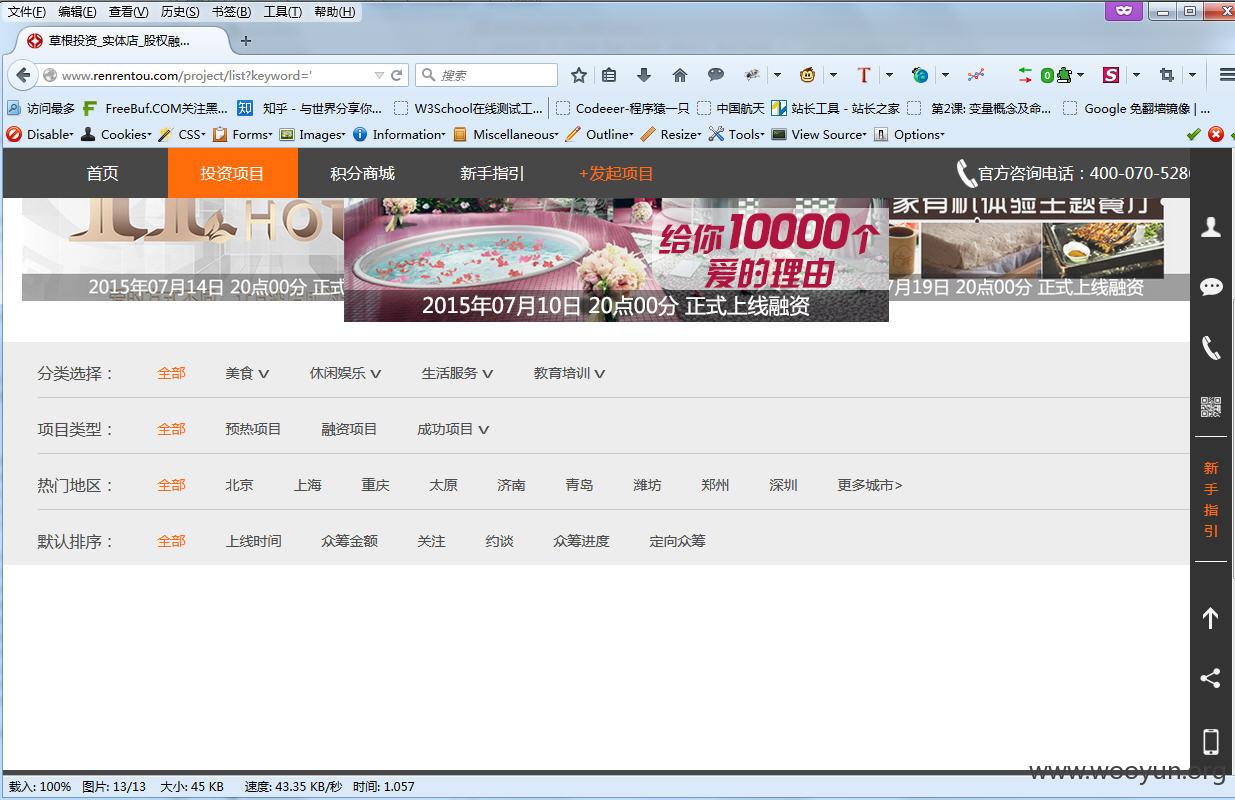Open the 历史(S) menu
This screenshot has width=1235, height=800.
click(x=180, y=12)
